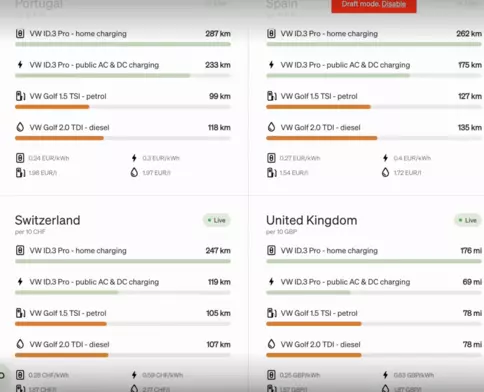Click droplet icon in Spain's Golf diesel row

[271, 127]
